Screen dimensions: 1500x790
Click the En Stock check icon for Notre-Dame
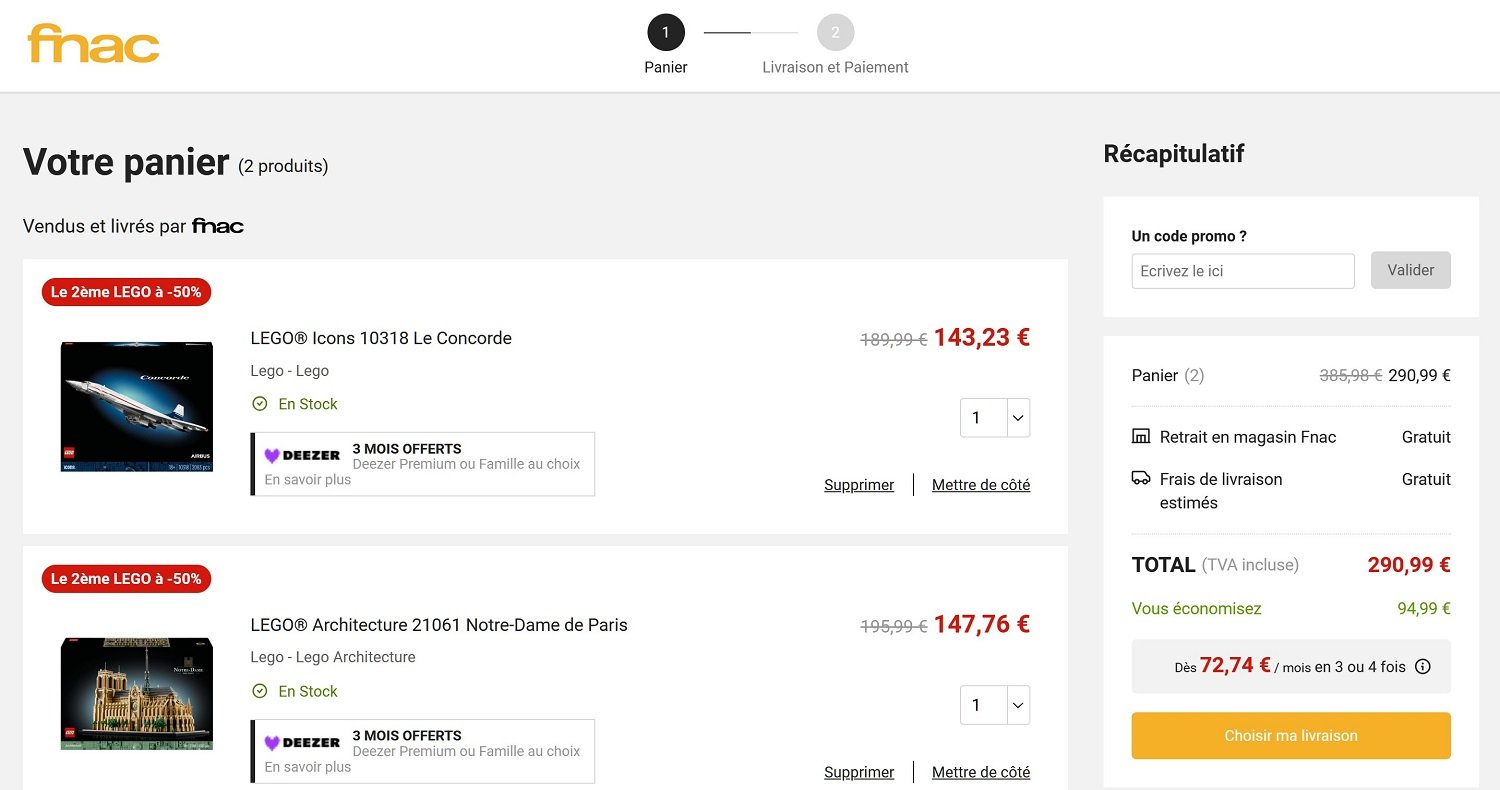tap(260, 691)
